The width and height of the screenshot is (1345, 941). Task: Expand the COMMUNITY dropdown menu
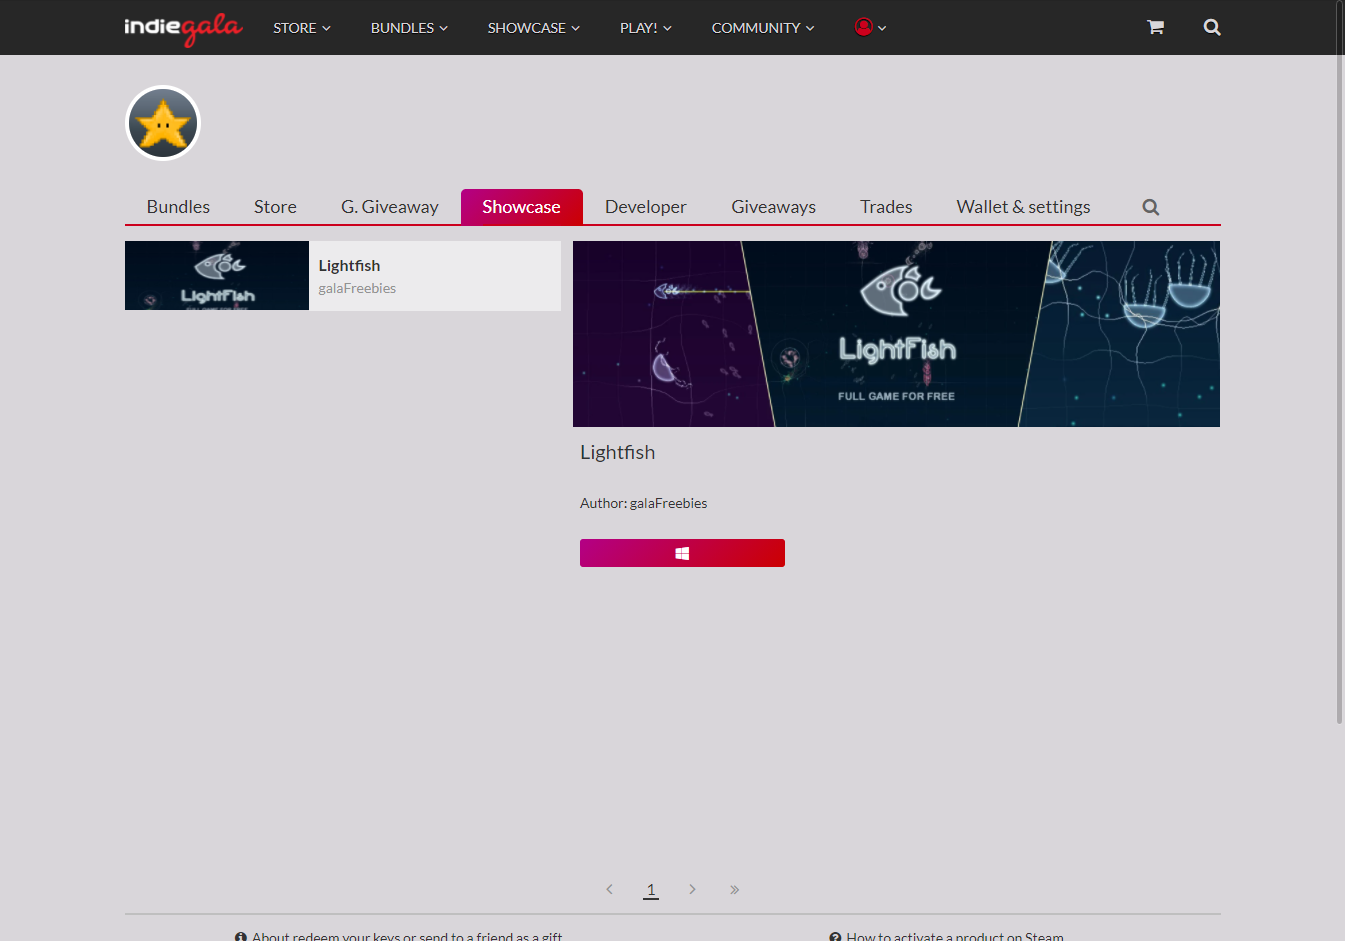(763, 28)
